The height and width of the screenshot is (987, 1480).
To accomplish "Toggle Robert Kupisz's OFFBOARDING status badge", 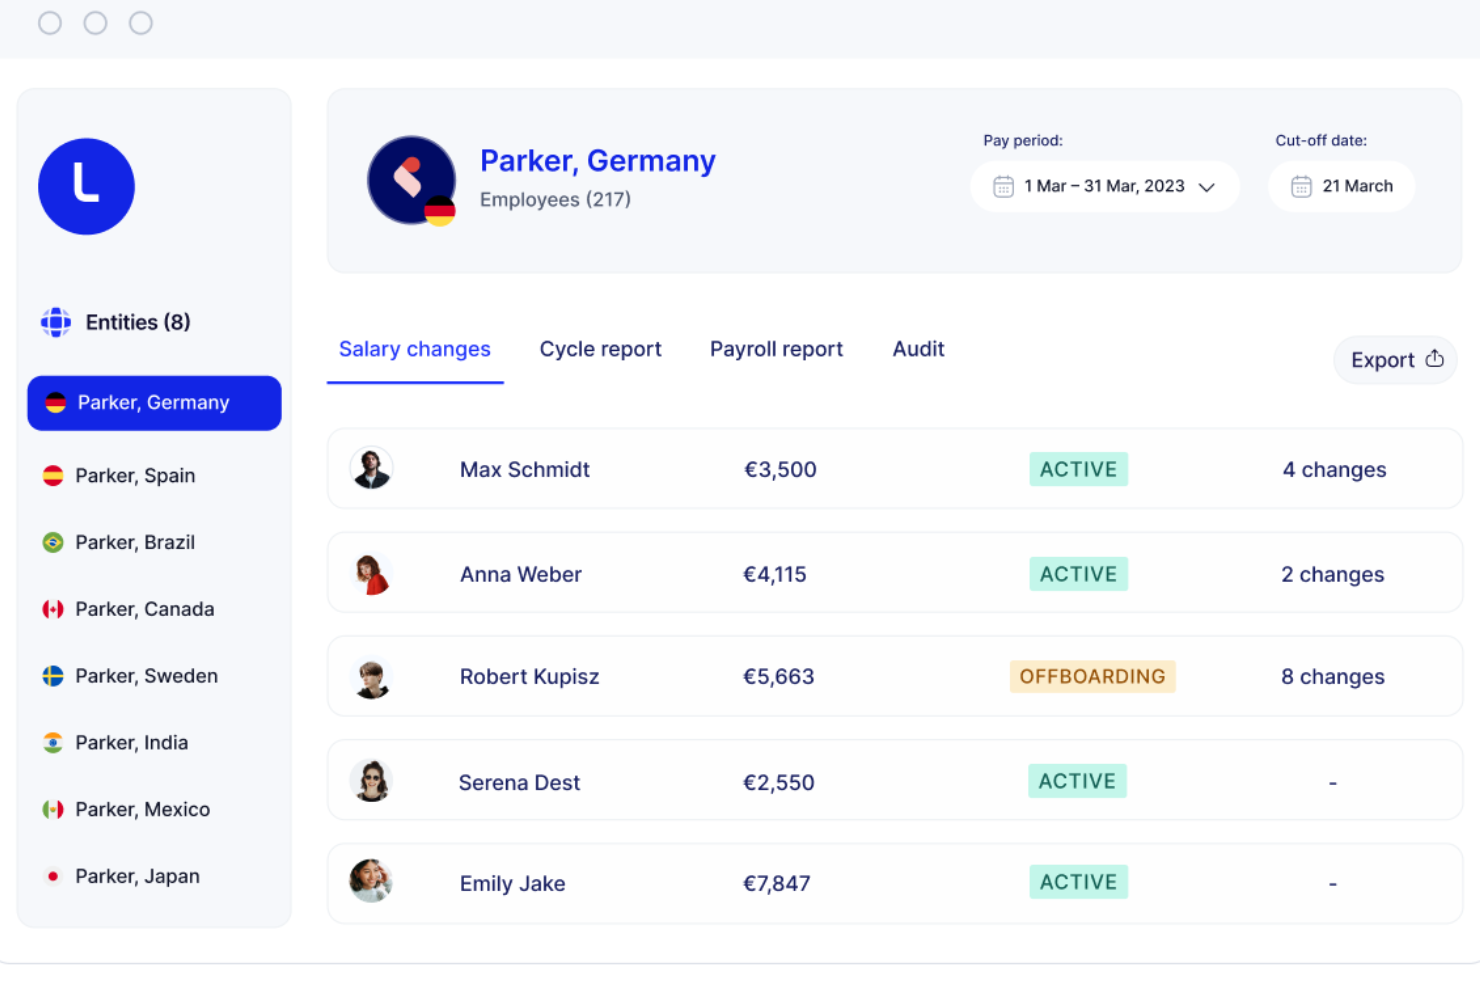I will click(x=1092, y=676).
